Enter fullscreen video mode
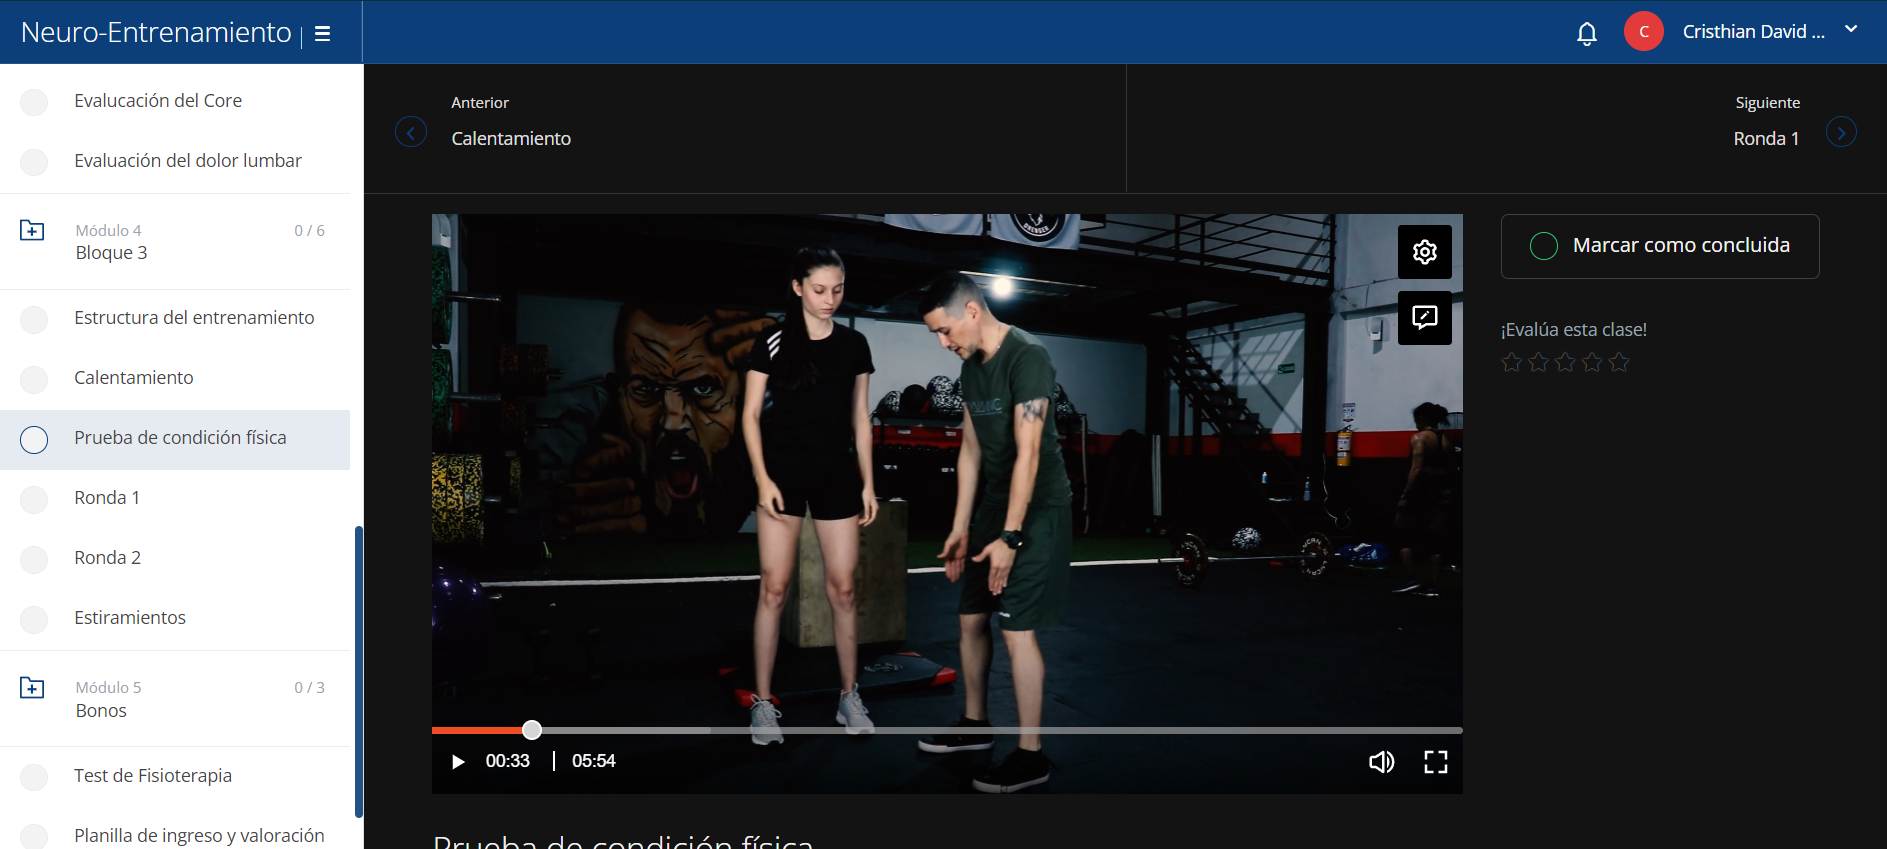 tap(1436, 762)
